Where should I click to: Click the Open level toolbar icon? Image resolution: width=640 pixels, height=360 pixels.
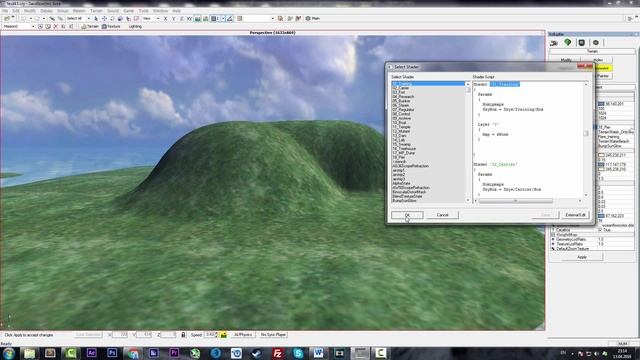[7, 18]
